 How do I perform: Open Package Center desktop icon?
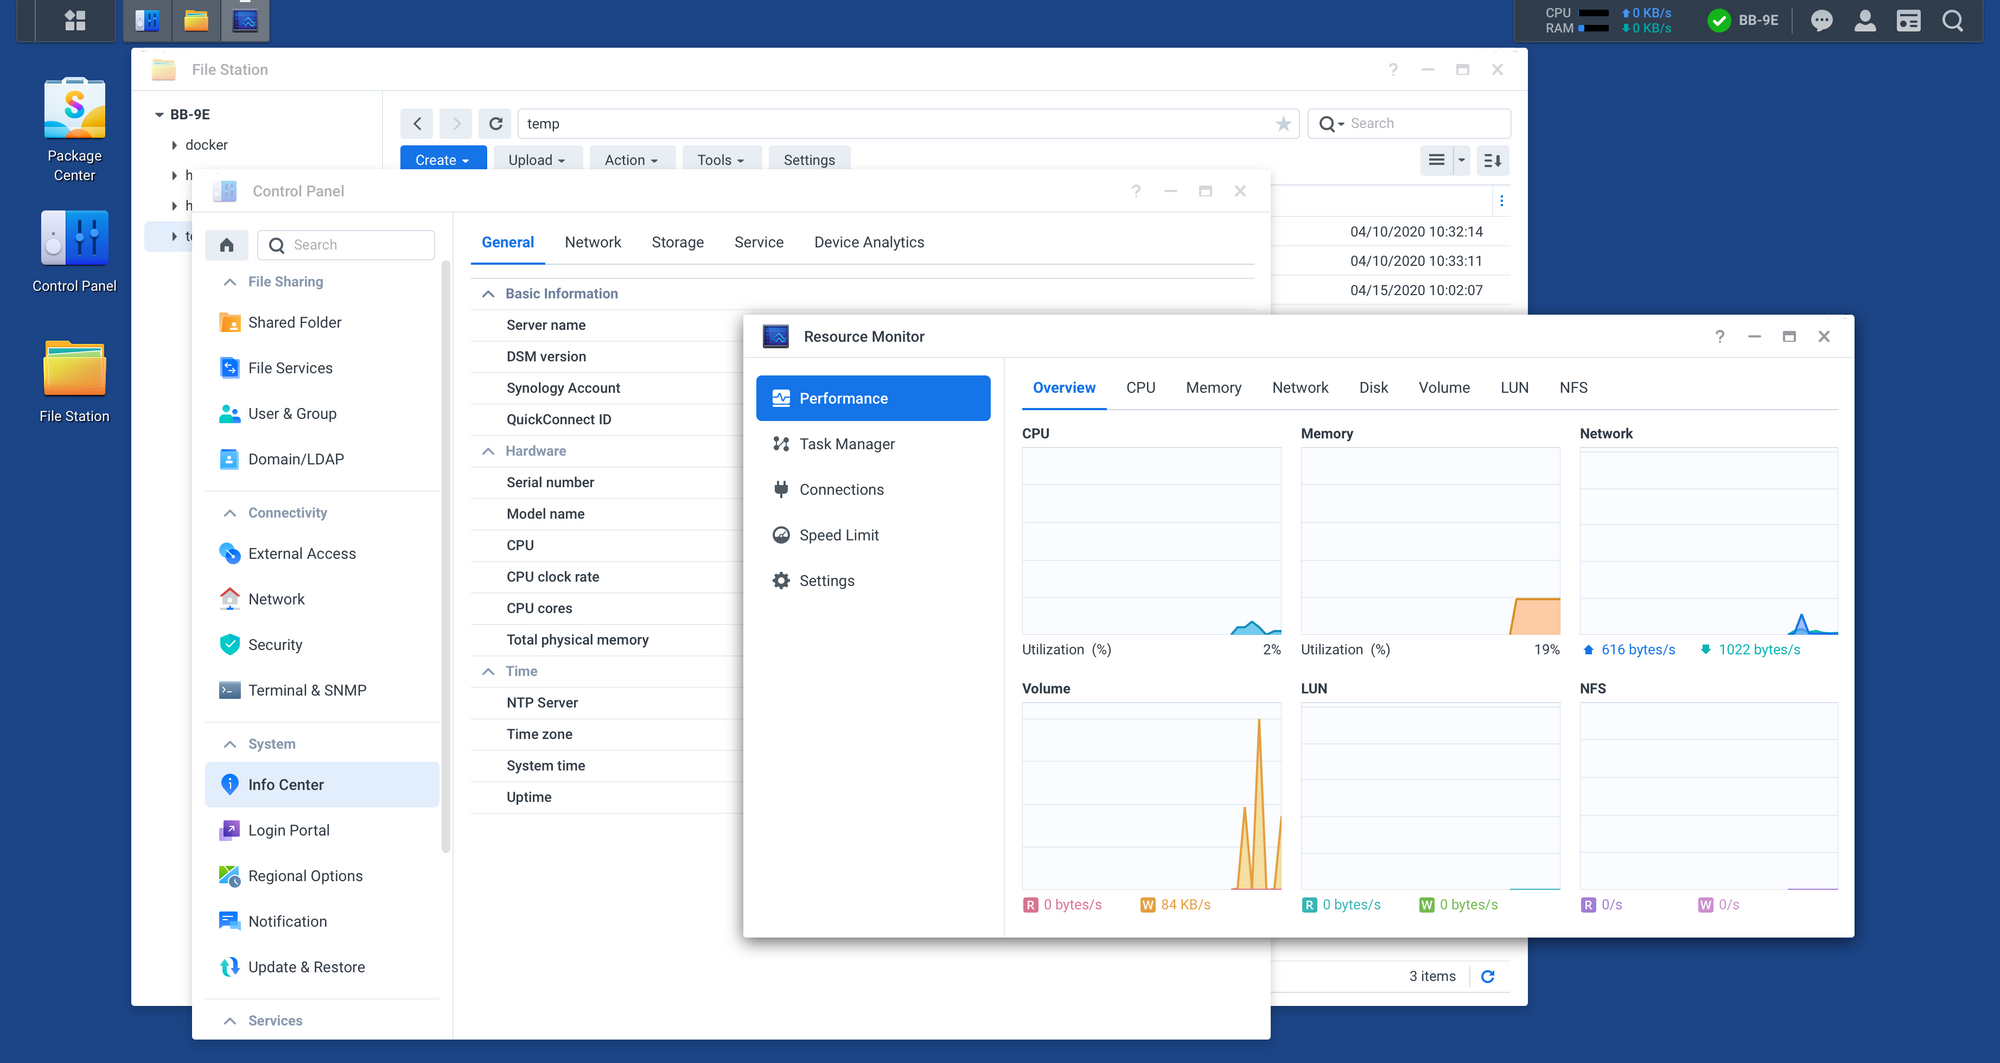[75, 130]
